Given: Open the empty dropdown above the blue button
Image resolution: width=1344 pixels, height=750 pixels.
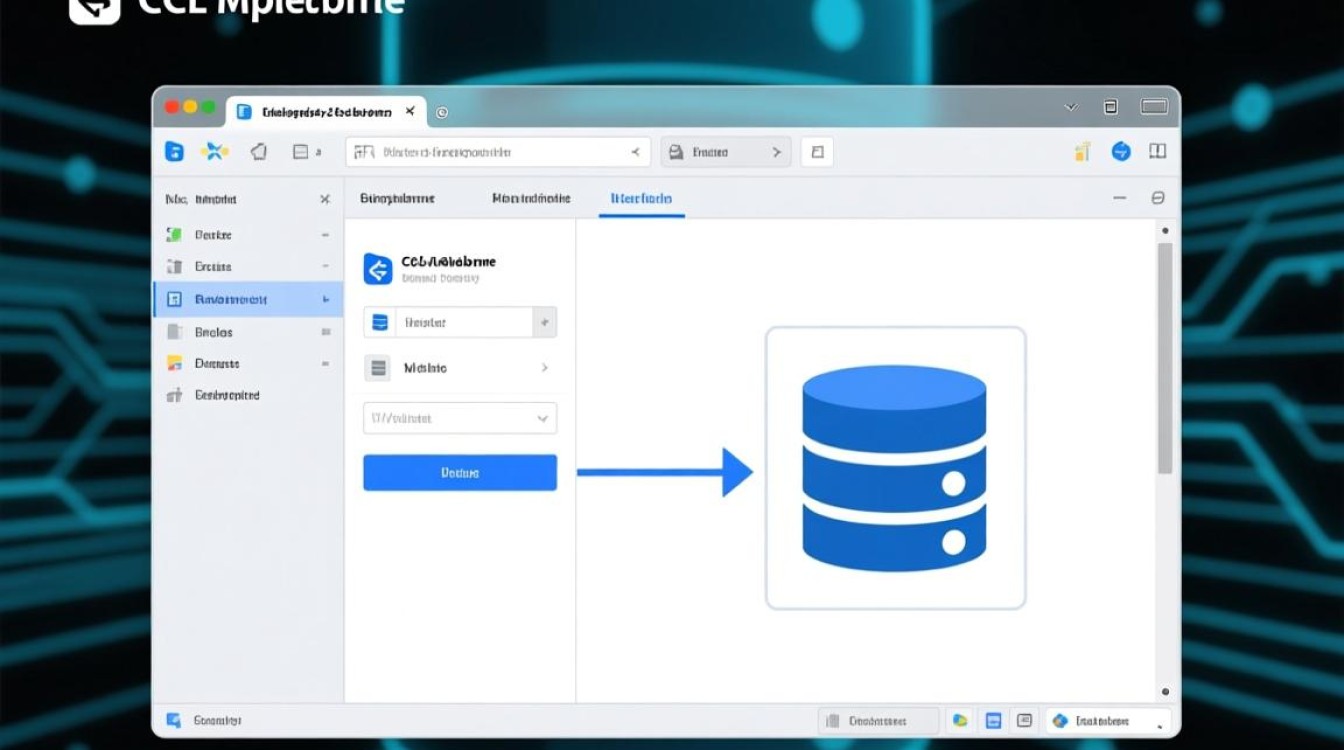Looking at the screenshot, I should click(459, 418).
